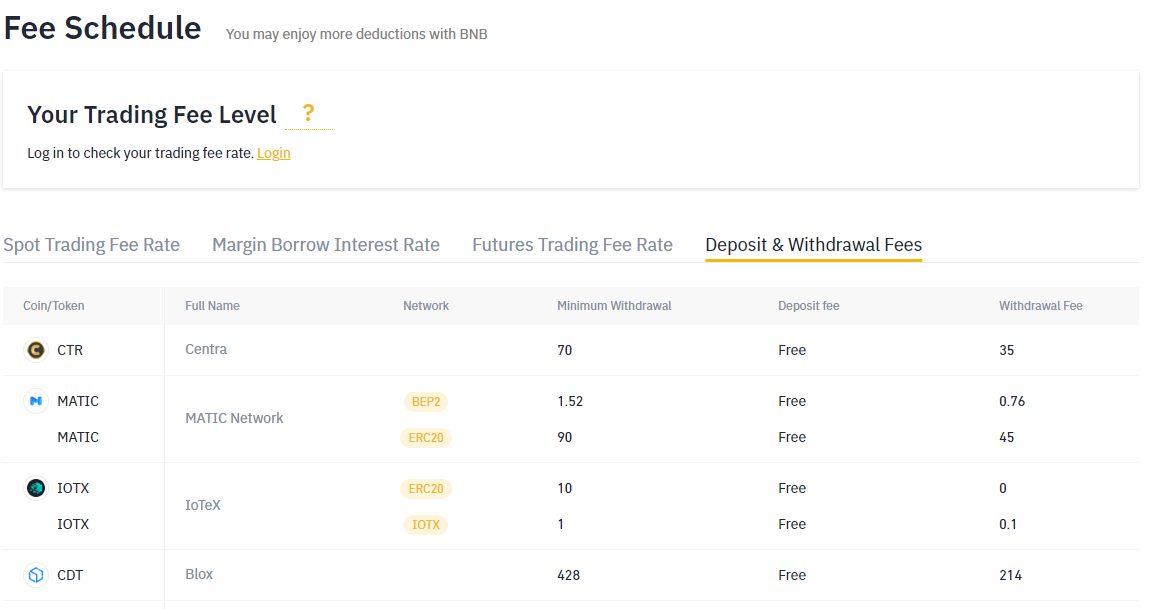Open the Spot Trading Fee Rate tab

(x=92, y=245)
